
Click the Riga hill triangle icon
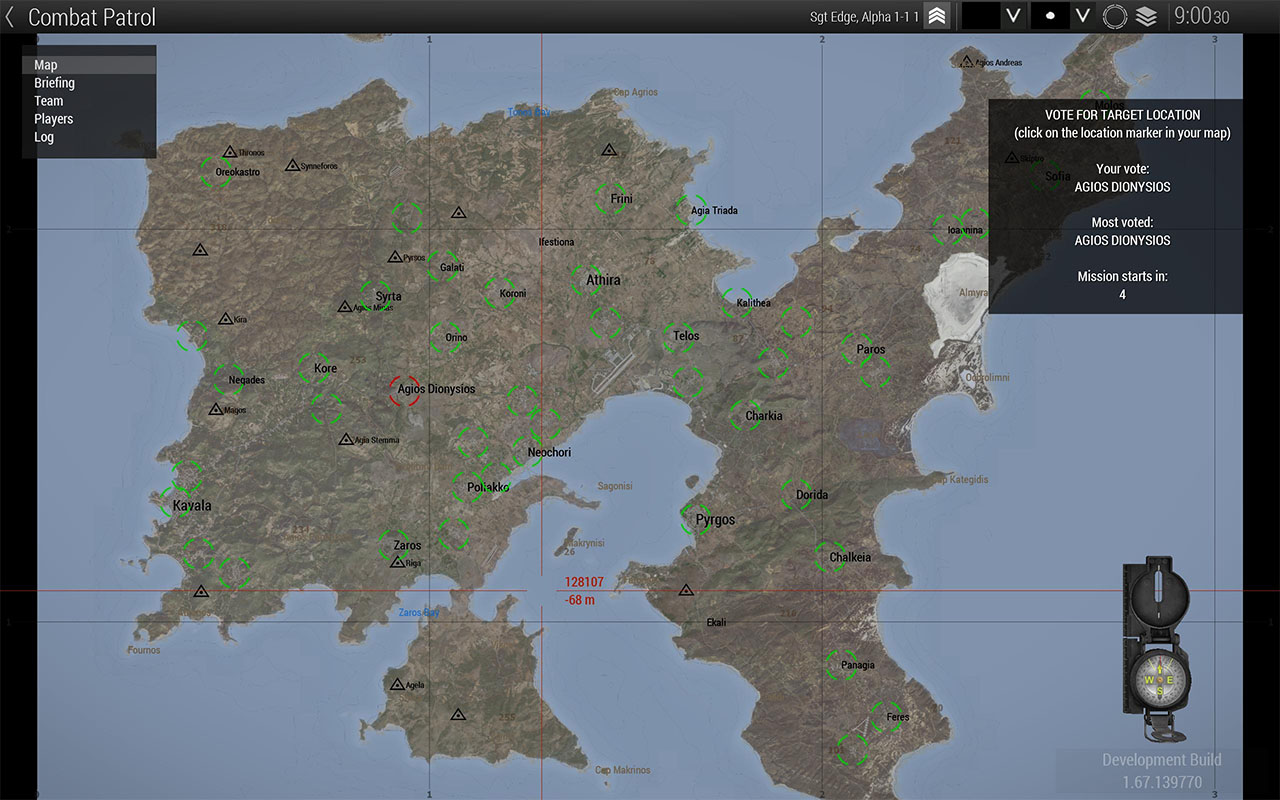[398, 562]
